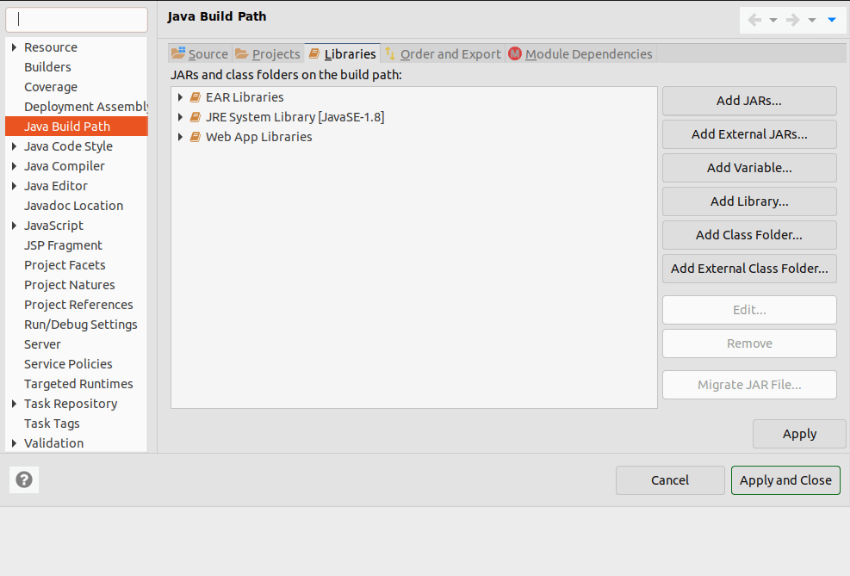Image resolution: width=850 pixels, height=576 pixels.
Task: Go forward with the right arrow icon
Action: 793,20
